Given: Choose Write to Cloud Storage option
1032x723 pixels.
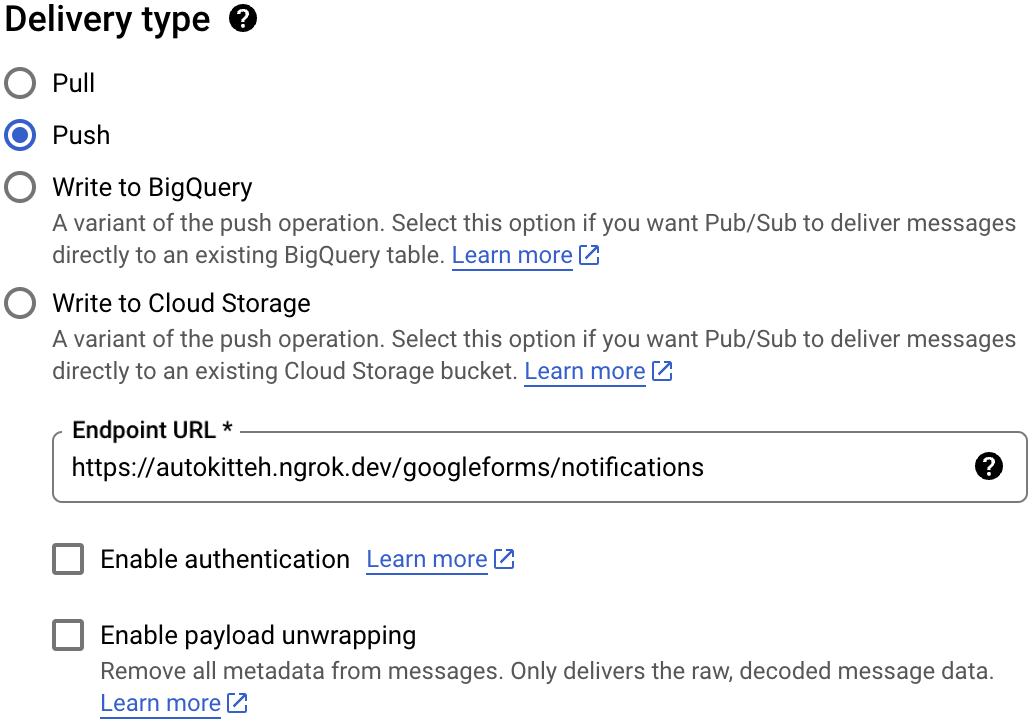Looking at the screenshot, I should pos(20,303).
